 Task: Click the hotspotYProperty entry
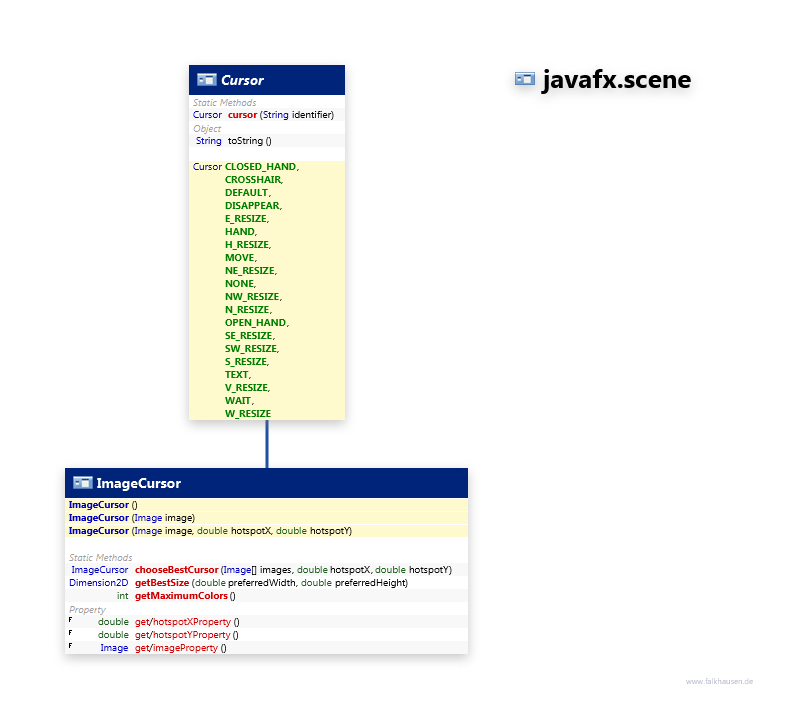click(183, 635)
